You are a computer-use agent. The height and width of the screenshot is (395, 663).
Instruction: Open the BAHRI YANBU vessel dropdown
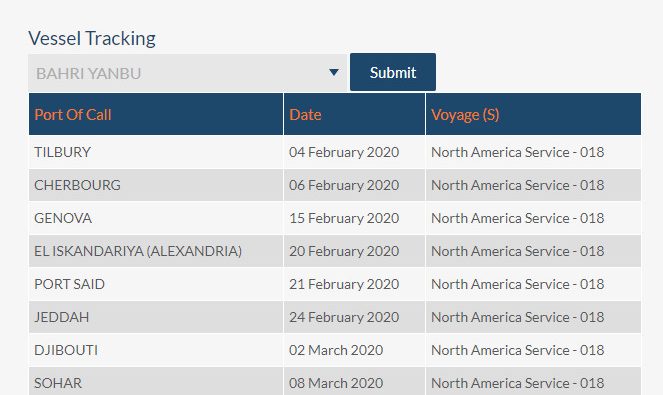tap(187, 73)
